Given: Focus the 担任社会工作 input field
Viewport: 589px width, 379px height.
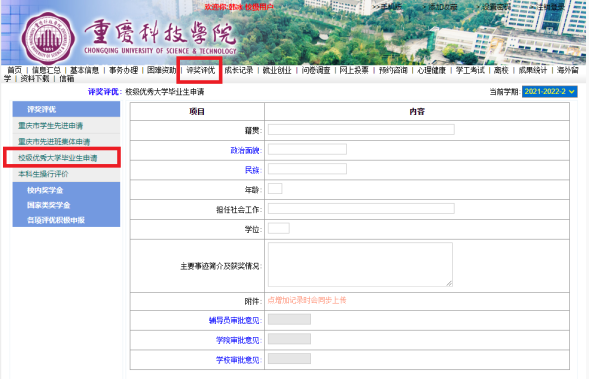Looking at the screenshot, I should 361,208.
